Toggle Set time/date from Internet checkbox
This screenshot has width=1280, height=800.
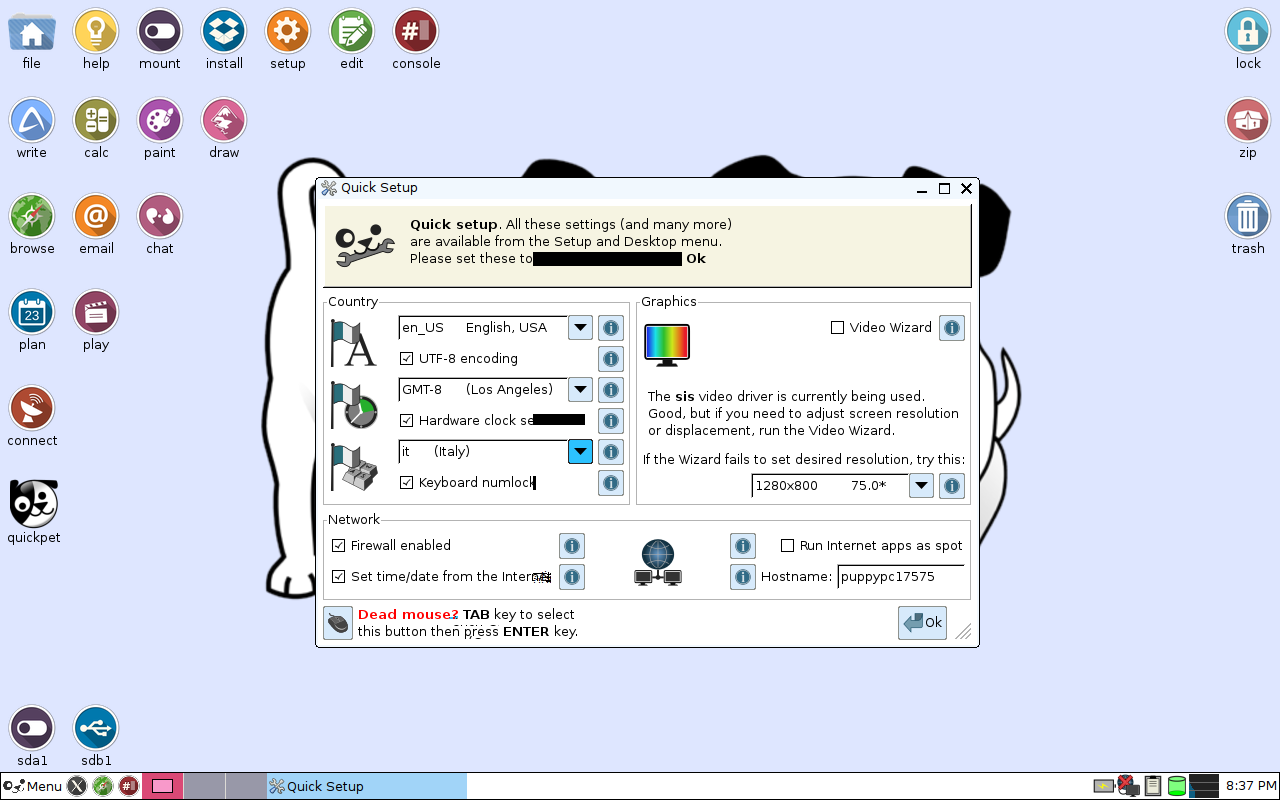338,577
